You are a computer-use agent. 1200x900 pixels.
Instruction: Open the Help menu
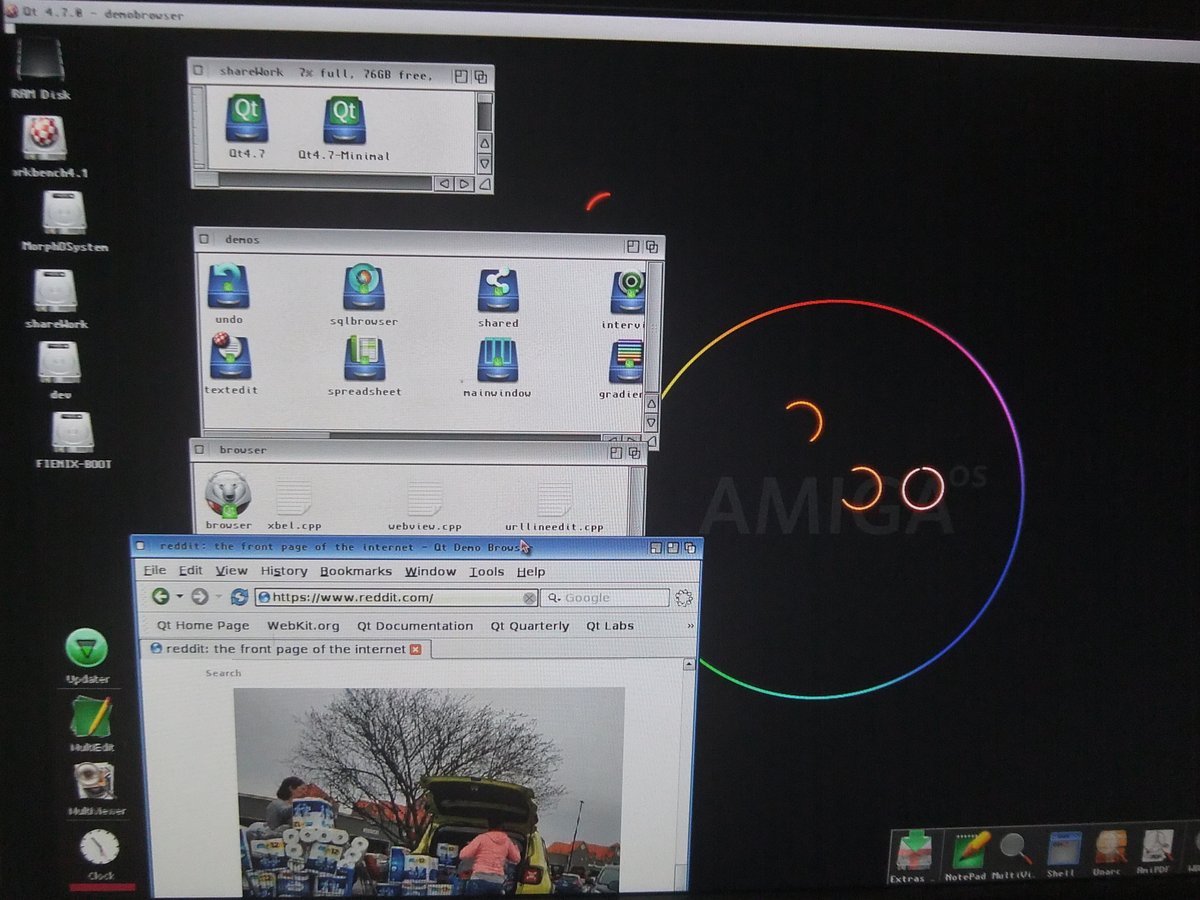(x=531, y=571)
